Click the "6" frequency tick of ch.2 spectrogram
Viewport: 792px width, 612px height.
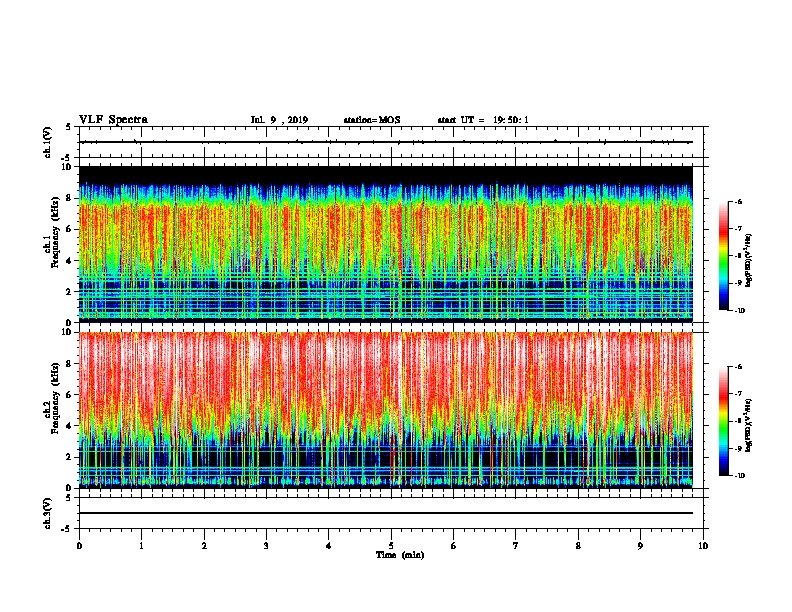[x=69, y=395]
